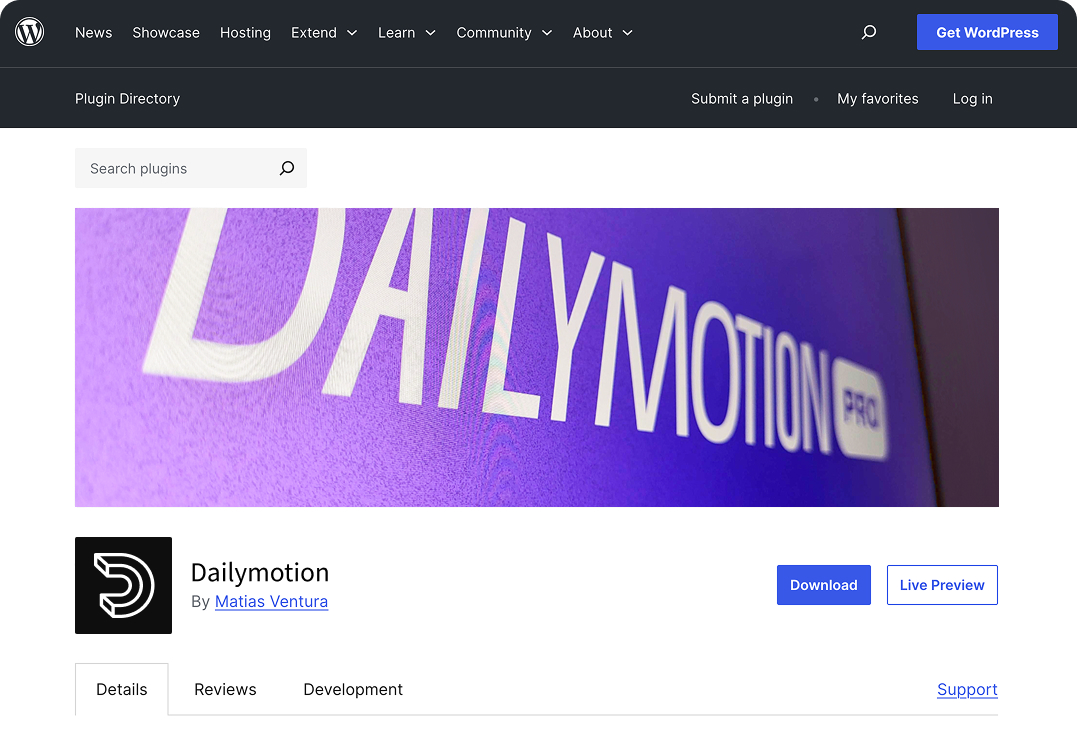
Task: Open Matias Ventura author link
Action: point(271,601)
